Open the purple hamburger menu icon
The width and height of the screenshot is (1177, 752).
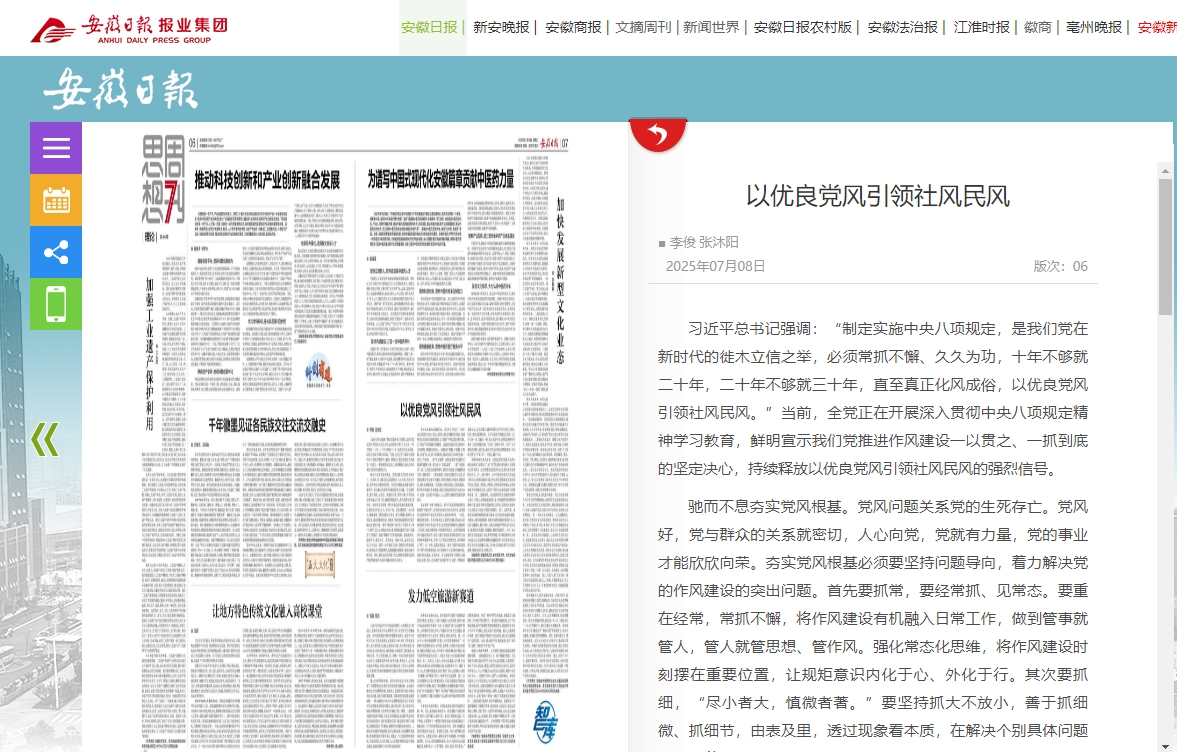tap(56, 148)
